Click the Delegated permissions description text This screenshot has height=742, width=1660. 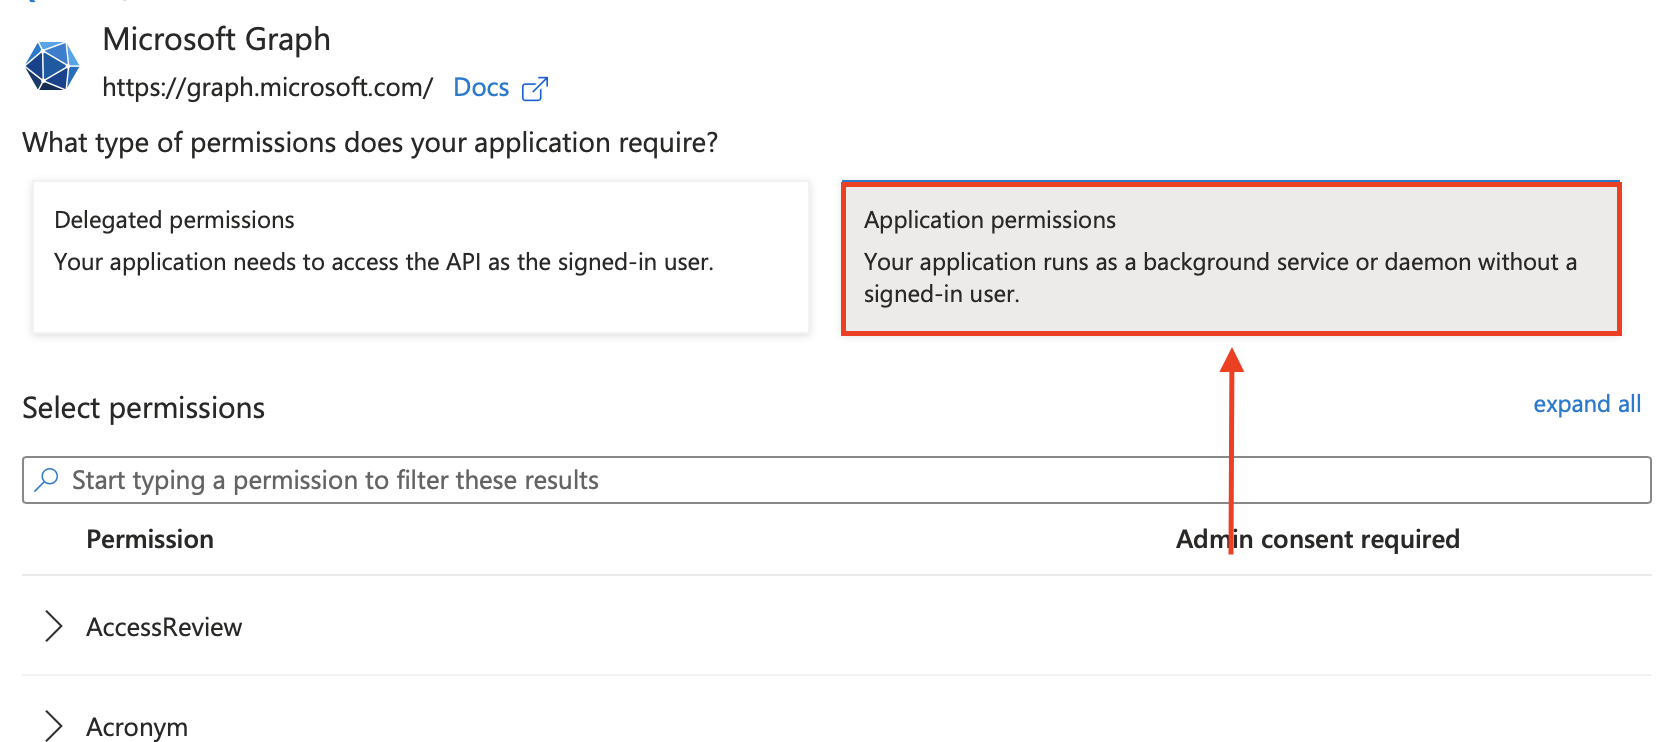[384, 262]
